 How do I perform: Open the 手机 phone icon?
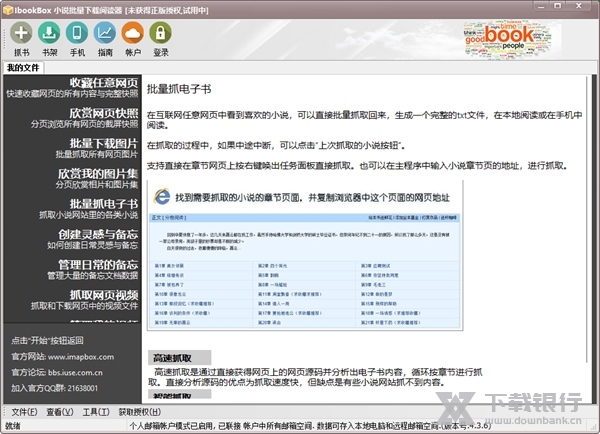coord(77,33)
